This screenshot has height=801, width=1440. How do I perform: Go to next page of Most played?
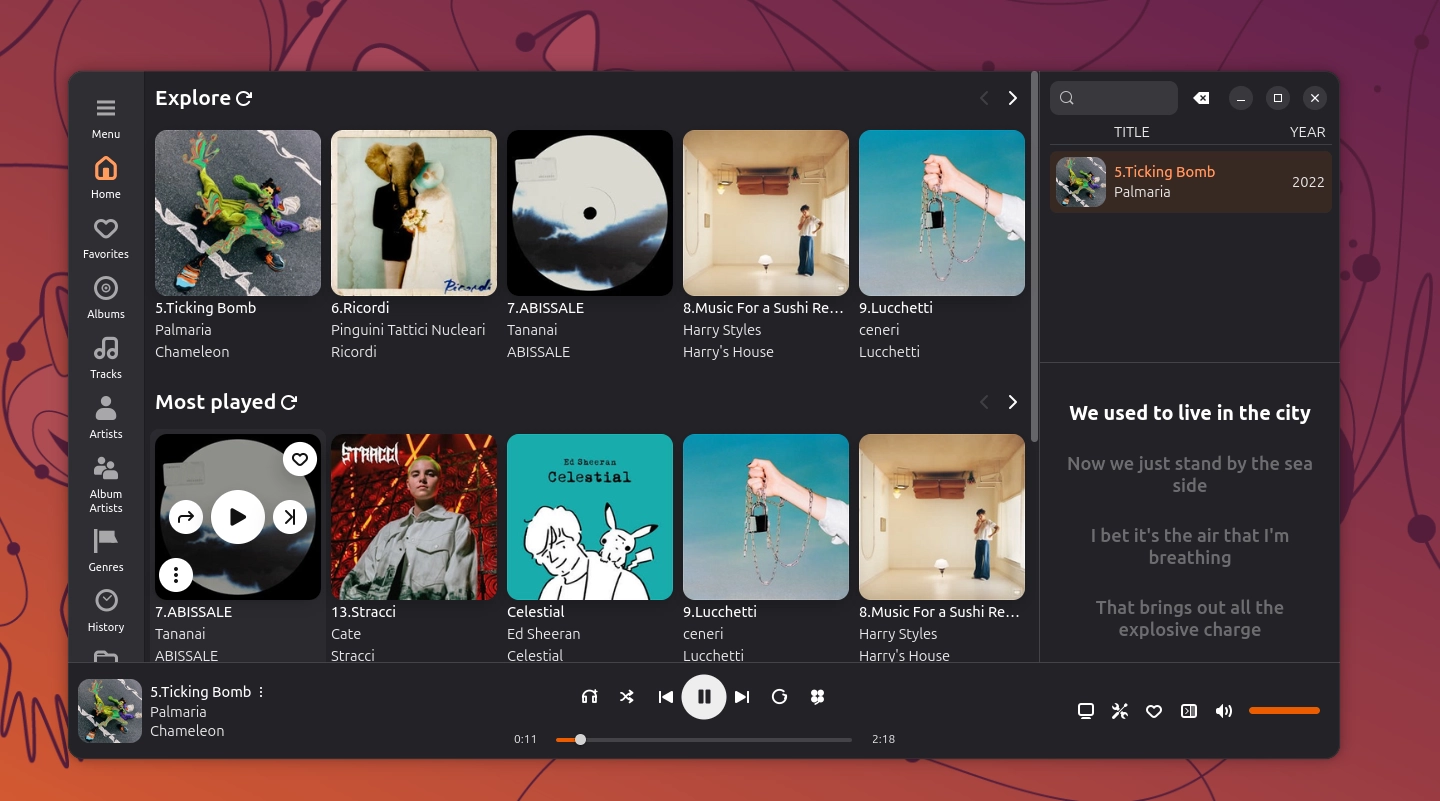[x=1012, y=402]
